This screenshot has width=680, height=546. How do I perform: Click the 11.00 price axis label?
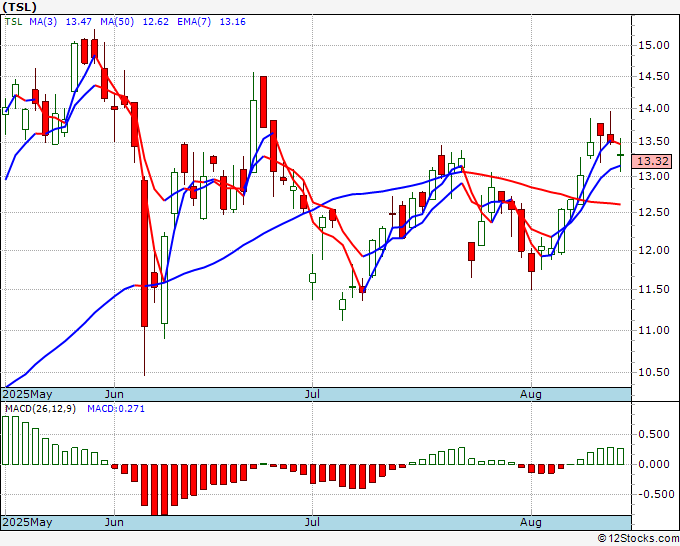point(654,330)
